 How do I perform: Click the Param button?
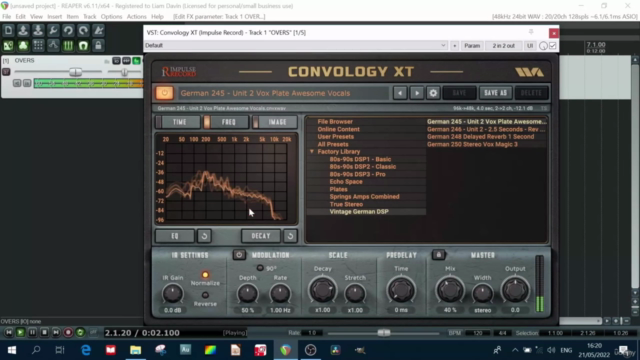click(472, 46)
